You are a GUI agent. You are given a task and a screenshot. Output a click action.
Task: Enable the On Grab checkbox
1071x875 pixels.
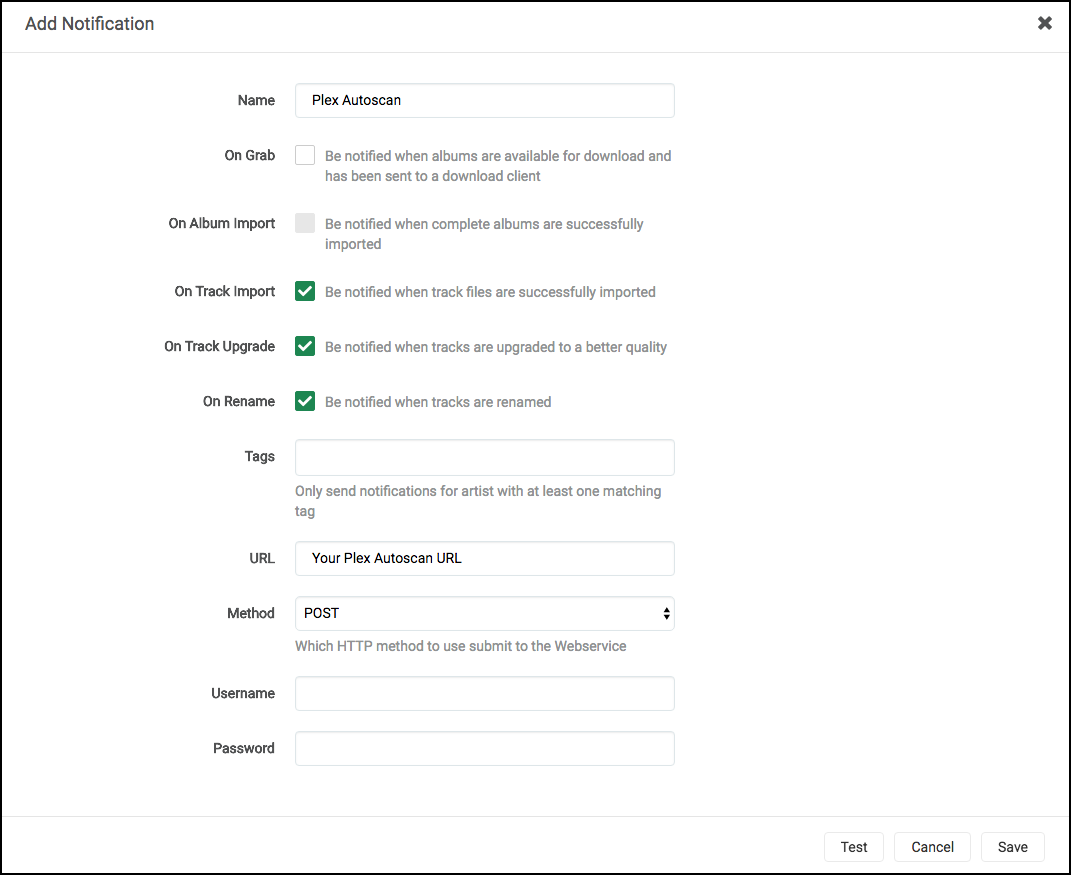coord(305,155)
